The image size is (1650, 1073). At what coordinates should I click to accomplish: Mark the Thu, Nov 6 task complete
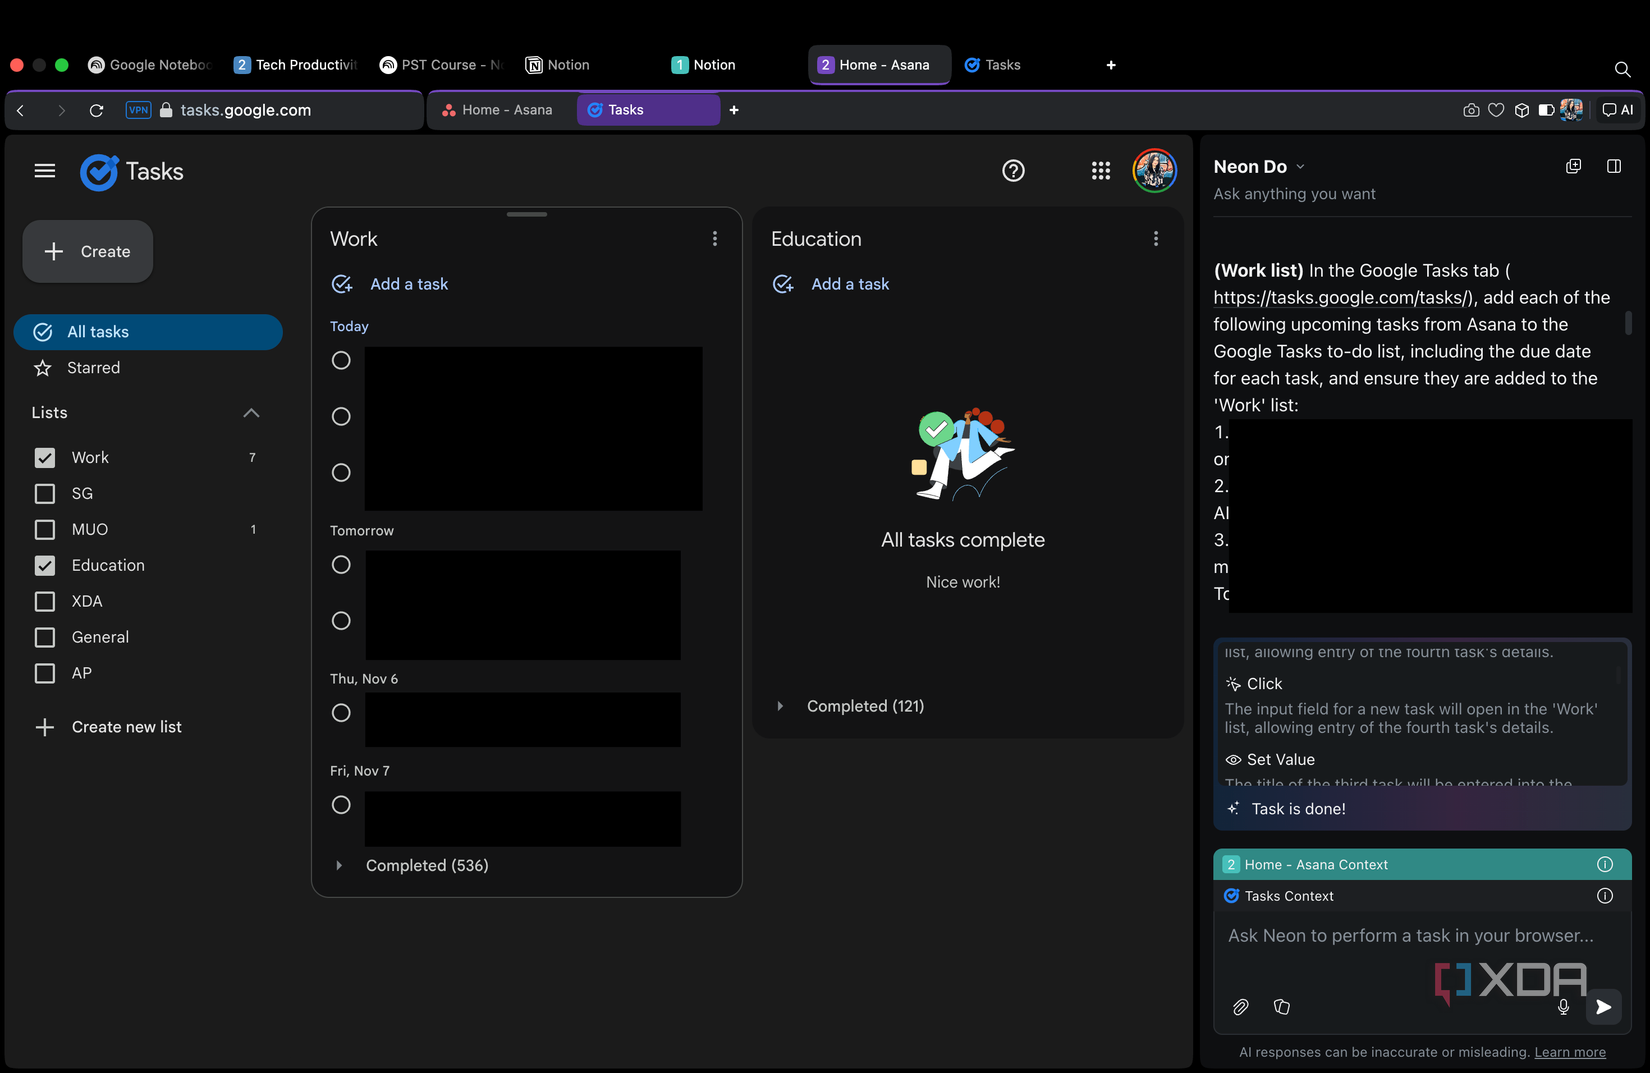341,713
